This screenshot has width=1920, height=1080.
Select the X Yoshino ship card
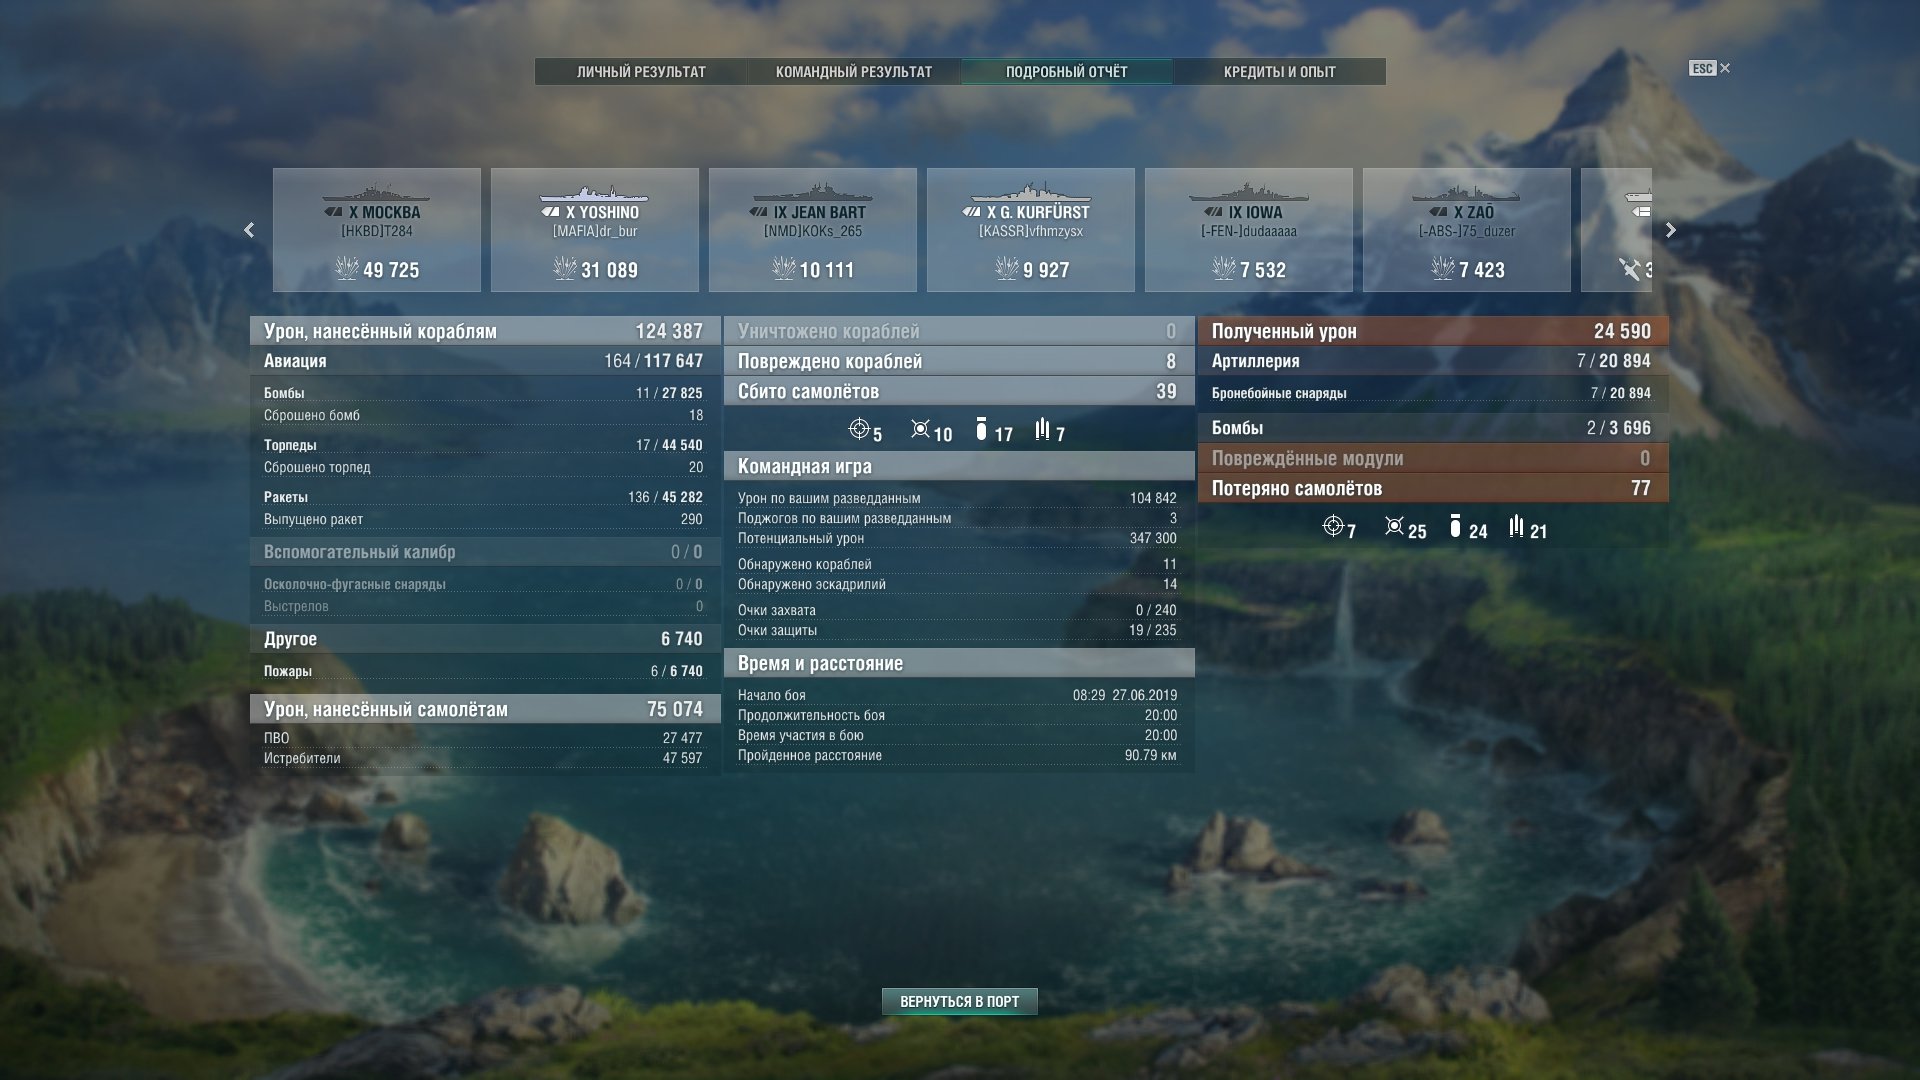[x=595, y=230]
